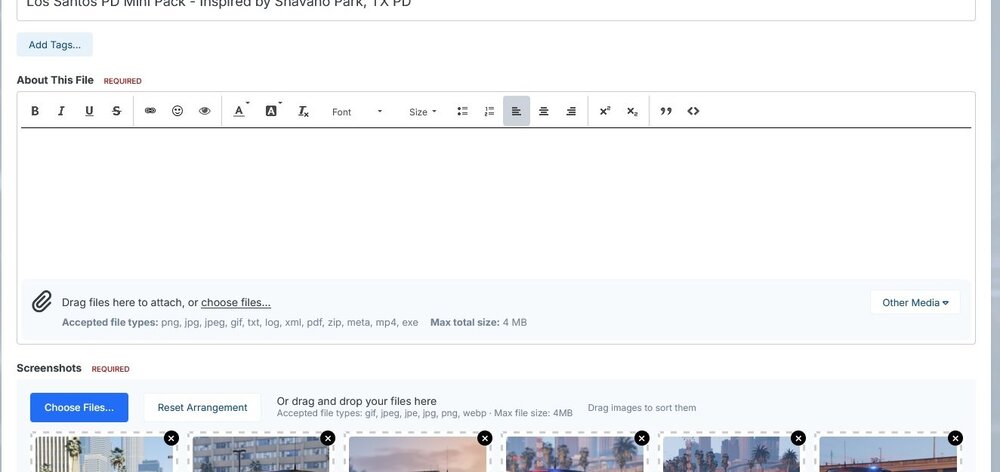Open the Font dropdown
Image resolution: width=1000 pixels, height=472 pixels.
pos(357,112)
